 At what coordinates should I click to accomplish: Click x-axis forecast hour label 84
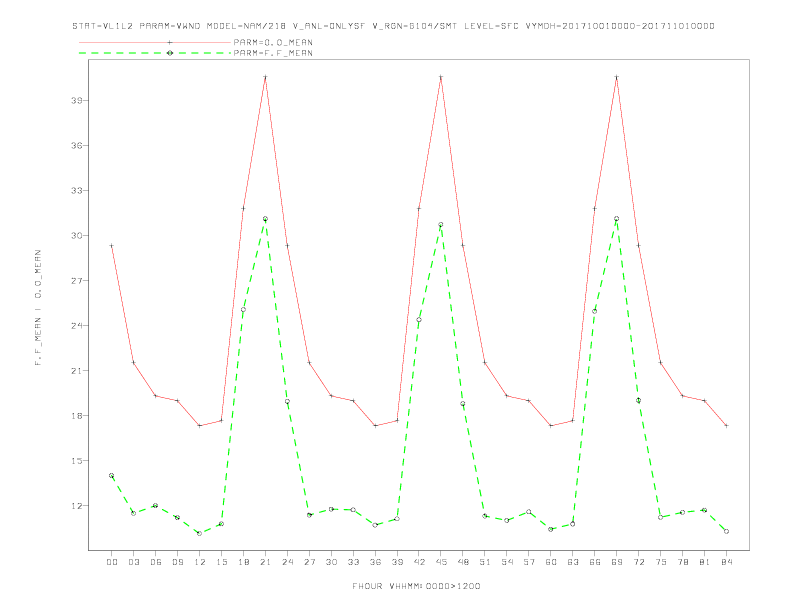[727, 562]
